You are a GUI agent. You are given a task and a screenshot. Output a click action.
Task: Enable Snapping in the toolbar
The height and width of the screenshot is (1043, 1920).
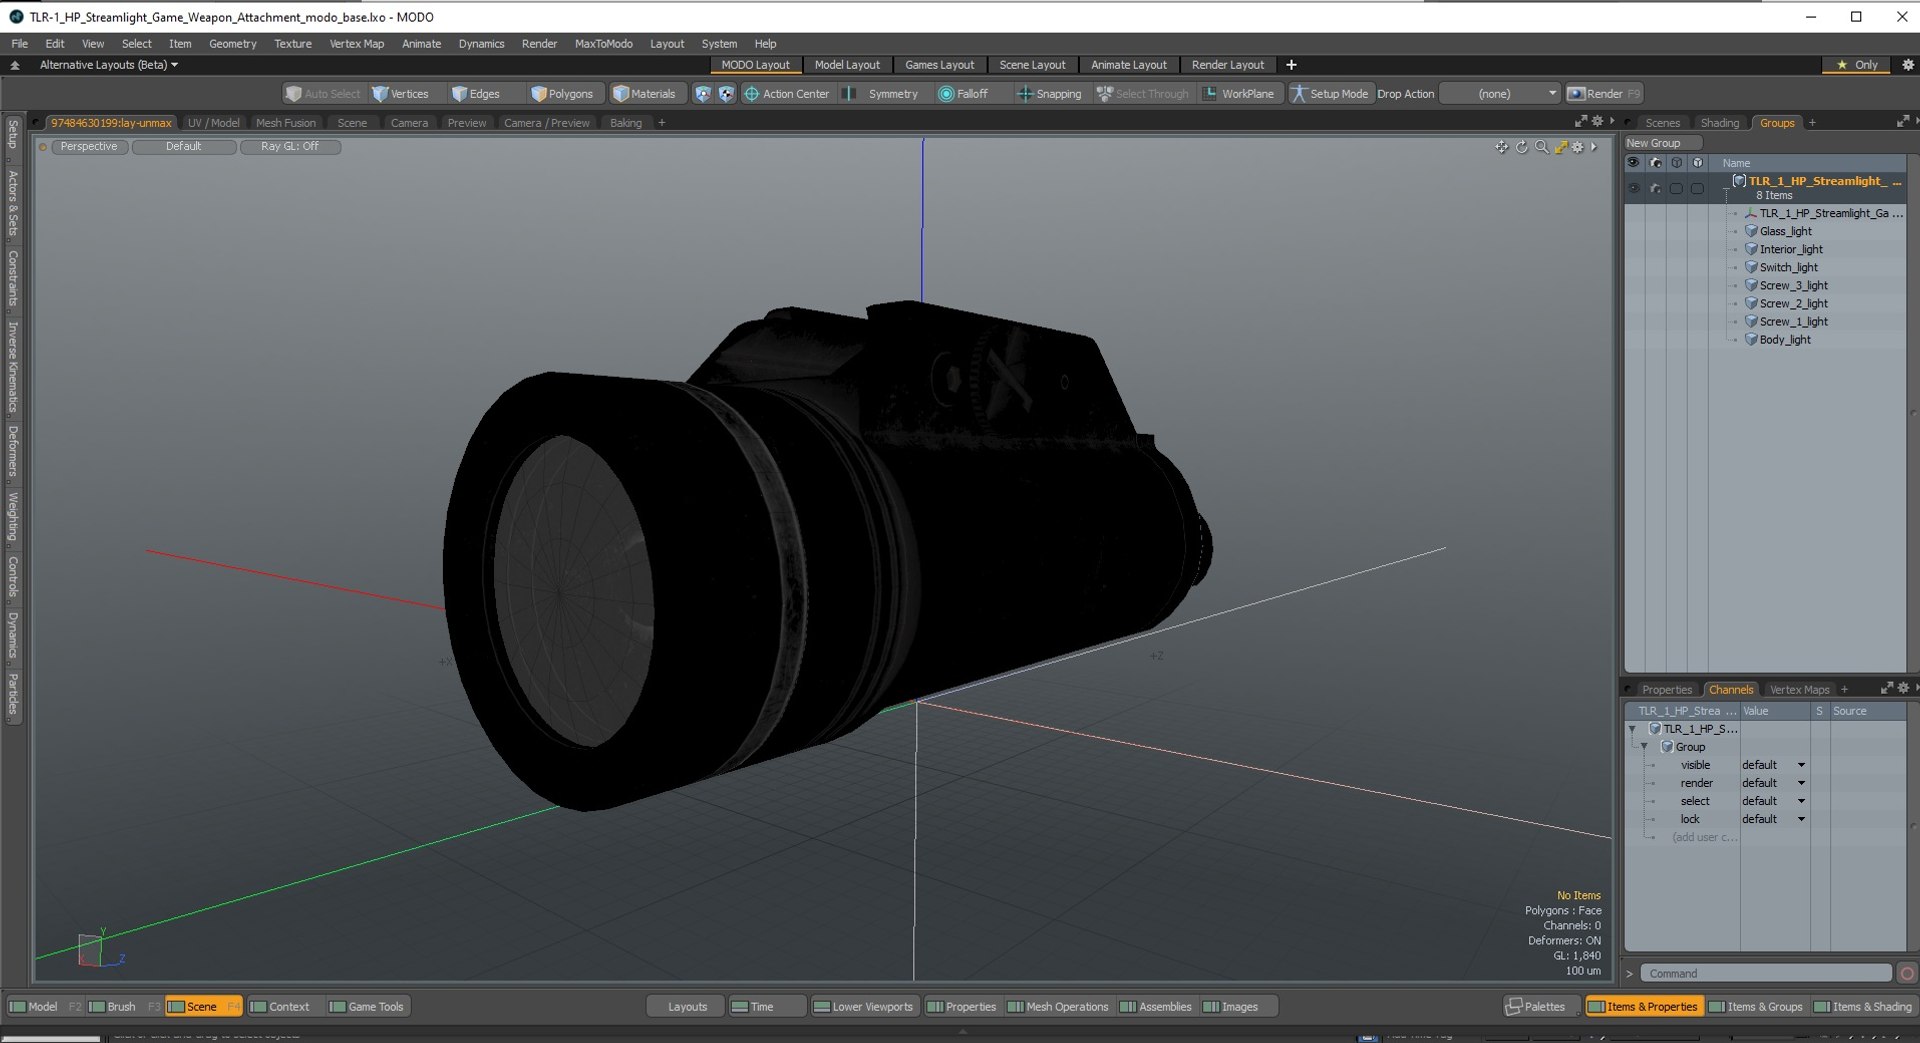(1048, 93)
